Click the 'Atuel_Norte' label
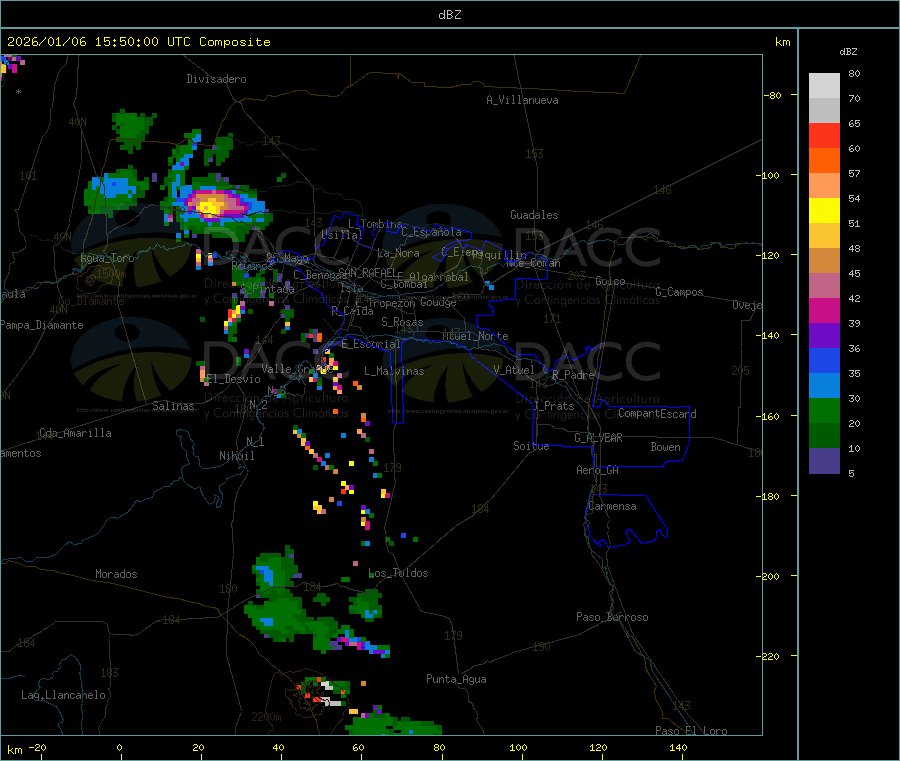The height and width of the screenshot is (761, 900). click(x=475, y=336)
